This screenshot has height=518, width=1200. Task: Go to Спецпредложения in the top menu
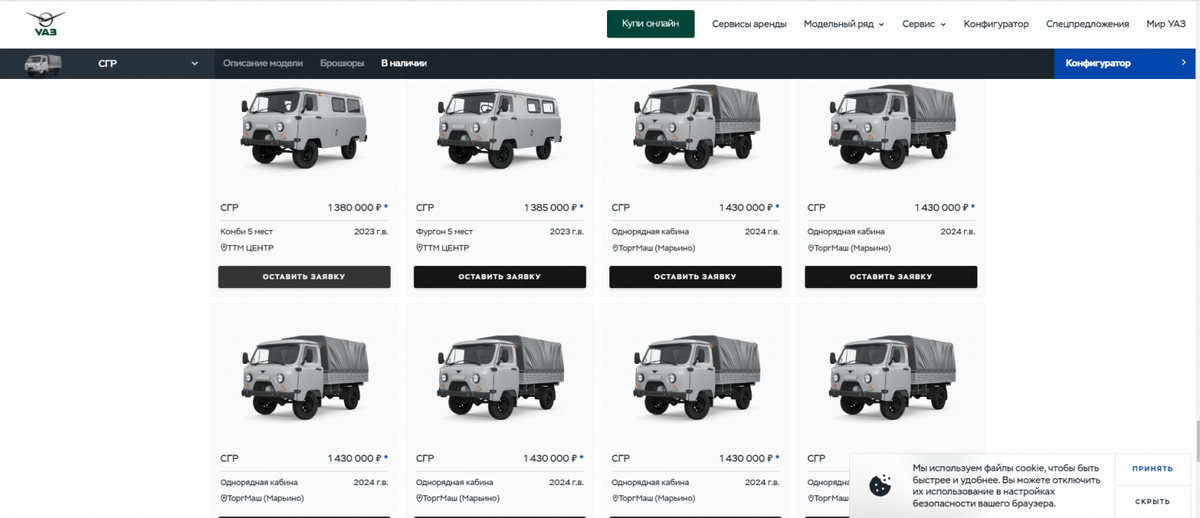coord(1087,24)
